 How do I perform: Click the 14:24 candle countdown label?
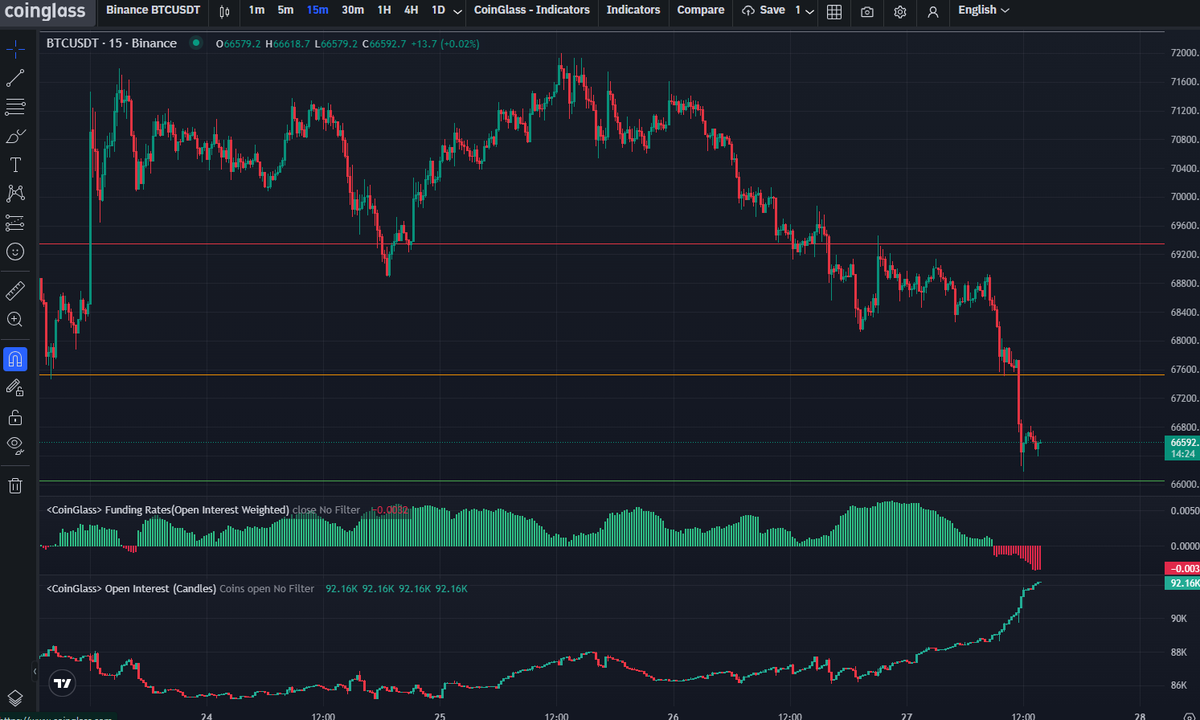coord(1183,454)
